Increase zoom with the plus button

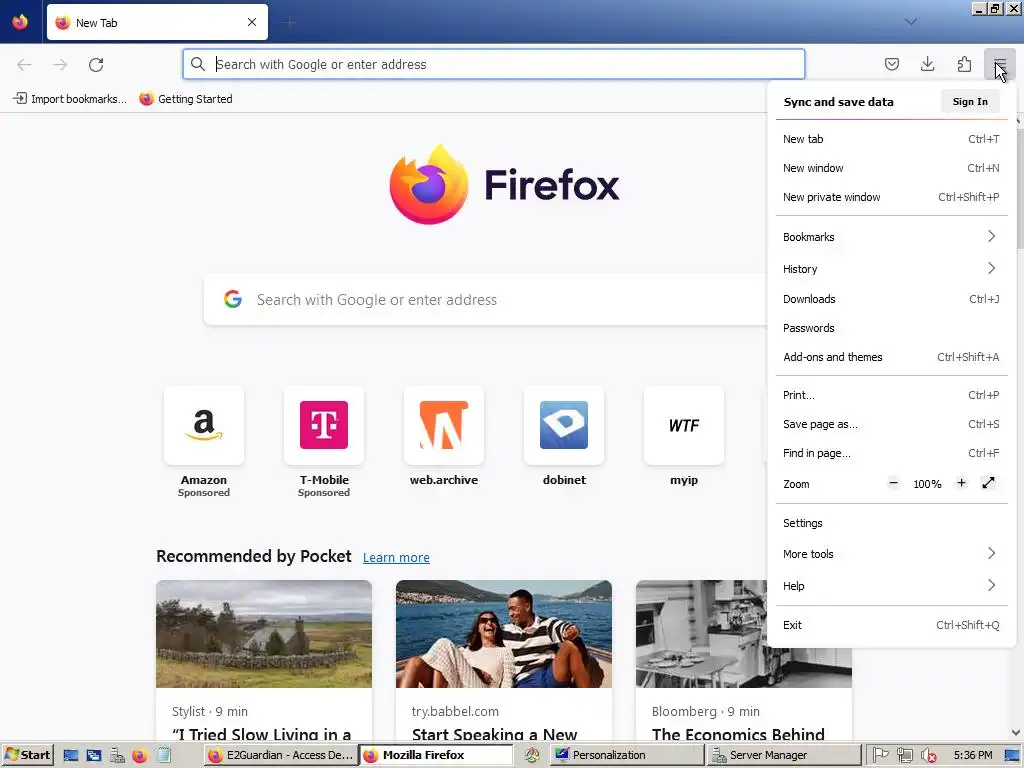click(961, 483)
